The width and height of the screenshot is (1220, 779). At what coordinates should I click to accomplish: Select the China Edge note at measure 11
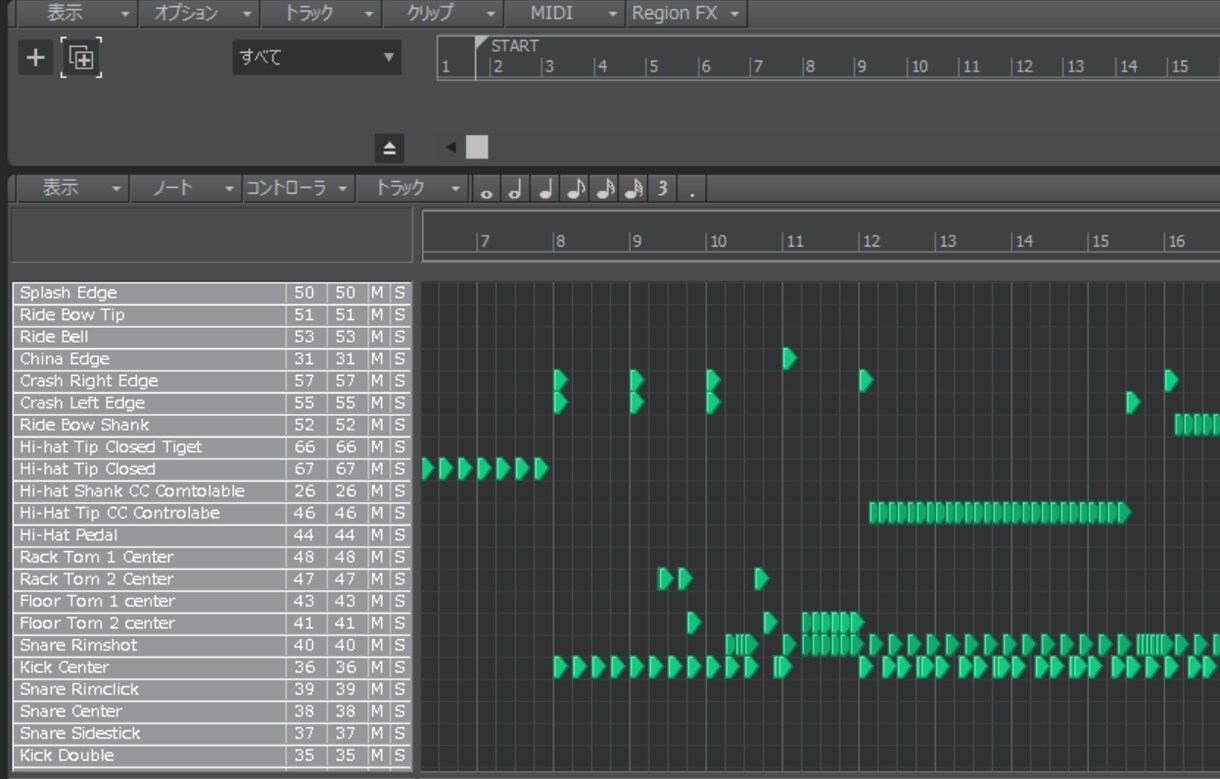tap(789, 358)
